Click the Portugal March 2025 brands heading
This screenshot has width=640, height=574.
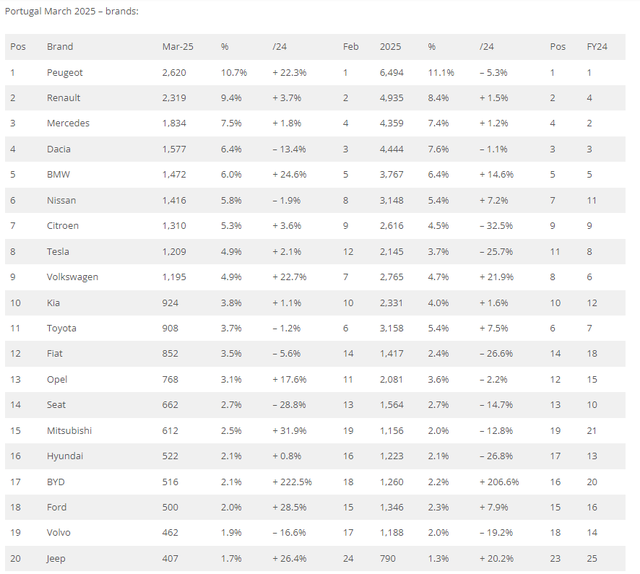coord(72,11)
